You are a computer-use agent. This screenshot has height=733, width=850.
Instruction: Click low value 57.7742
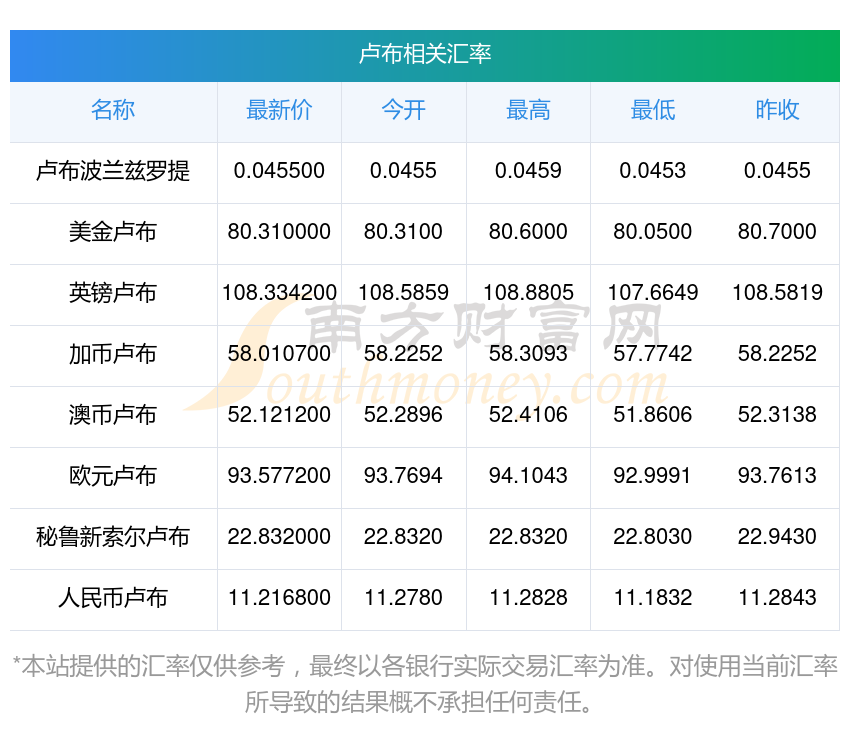click(653, 354)
